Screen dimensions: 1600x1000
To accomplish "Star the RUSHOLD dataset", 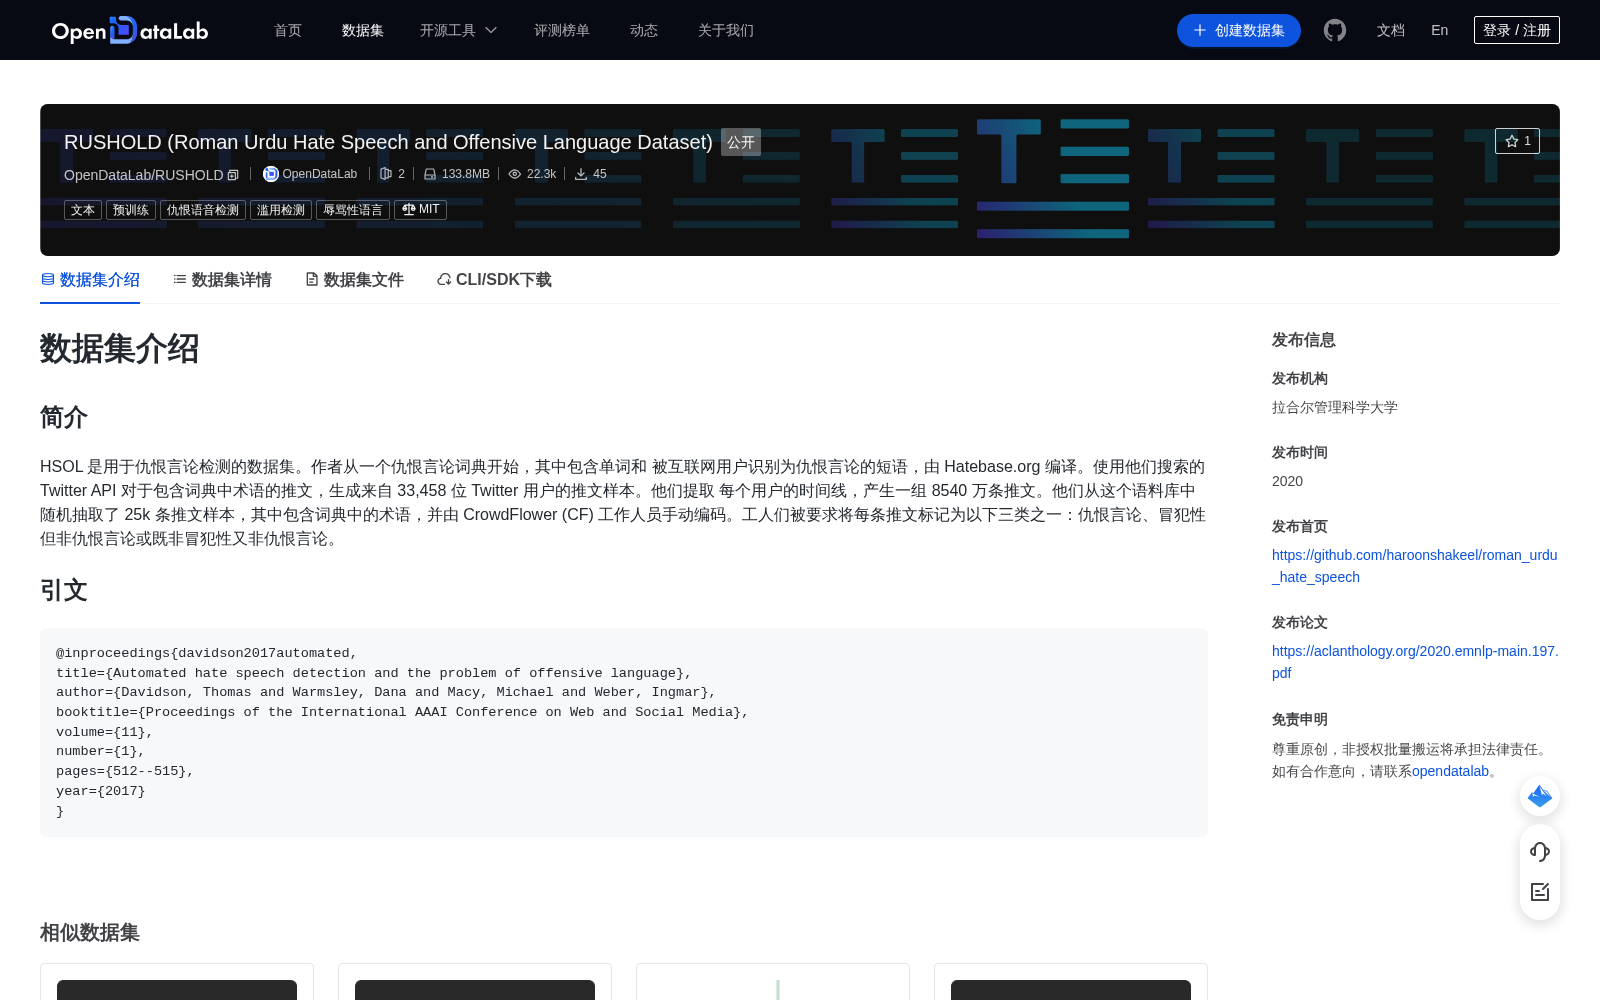I will tap(1517, 141).
